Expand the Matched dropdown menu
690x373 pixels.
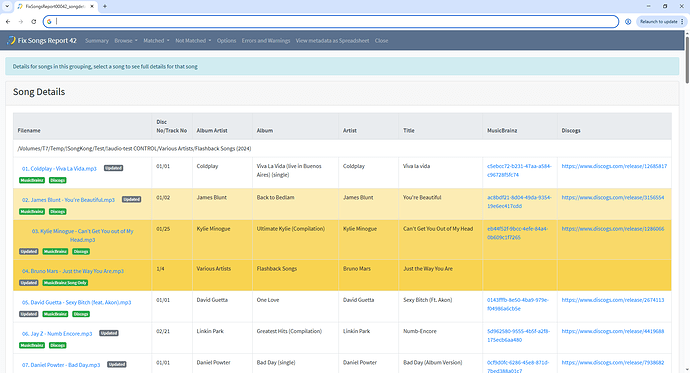[x=156, y=40]
